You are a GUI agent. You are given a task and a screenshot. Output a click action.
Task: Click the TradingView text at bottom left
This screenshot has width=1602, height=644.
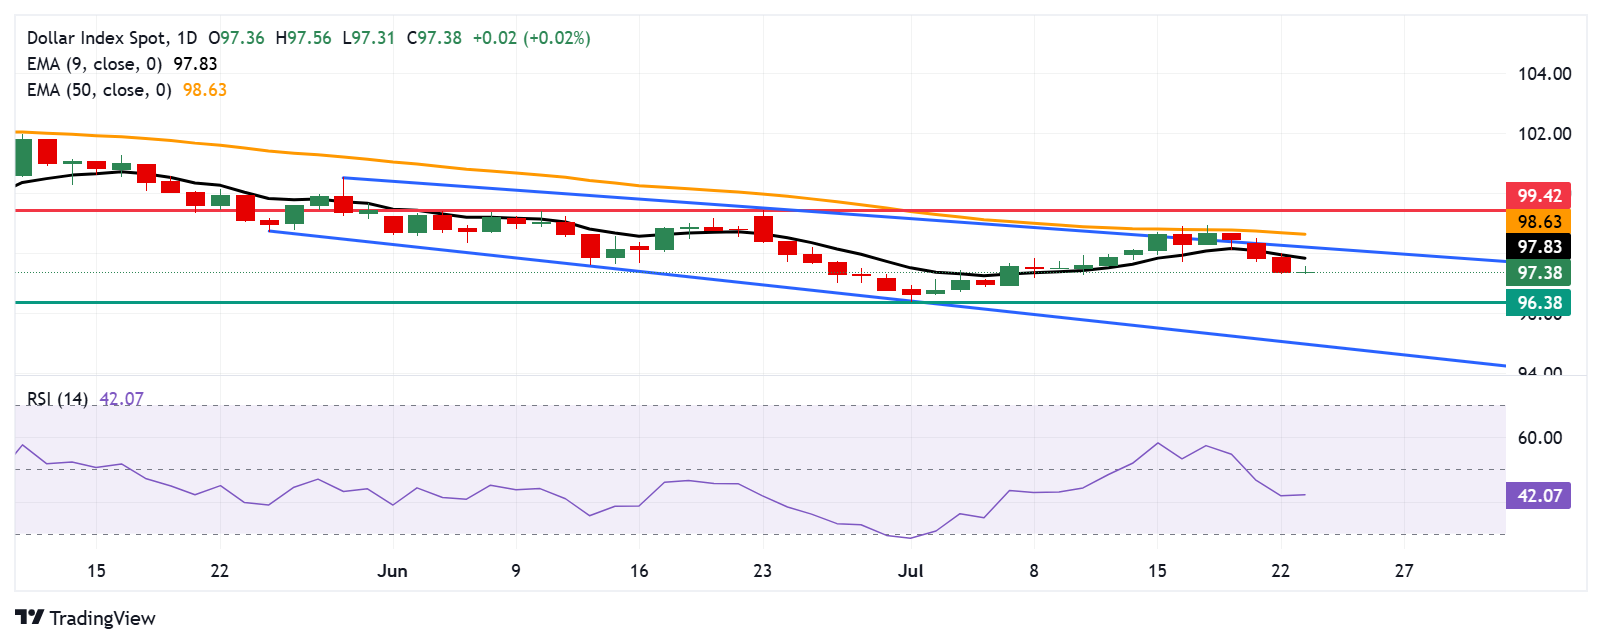click(x=102, y=618)
